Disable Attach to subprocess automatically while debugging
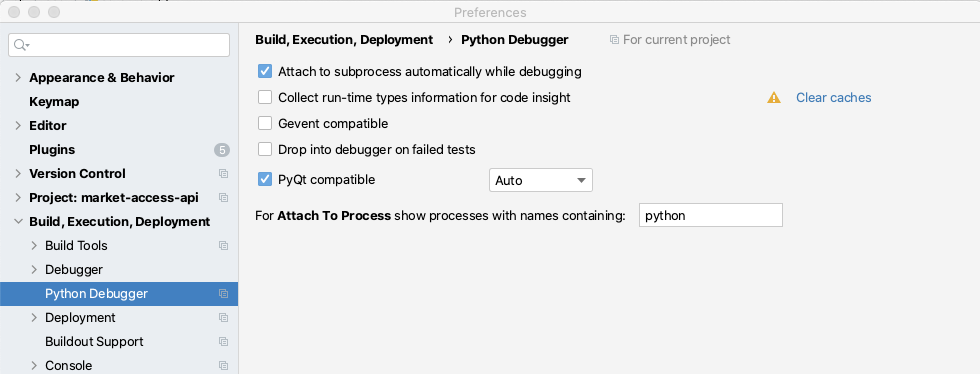 [265, 71]
